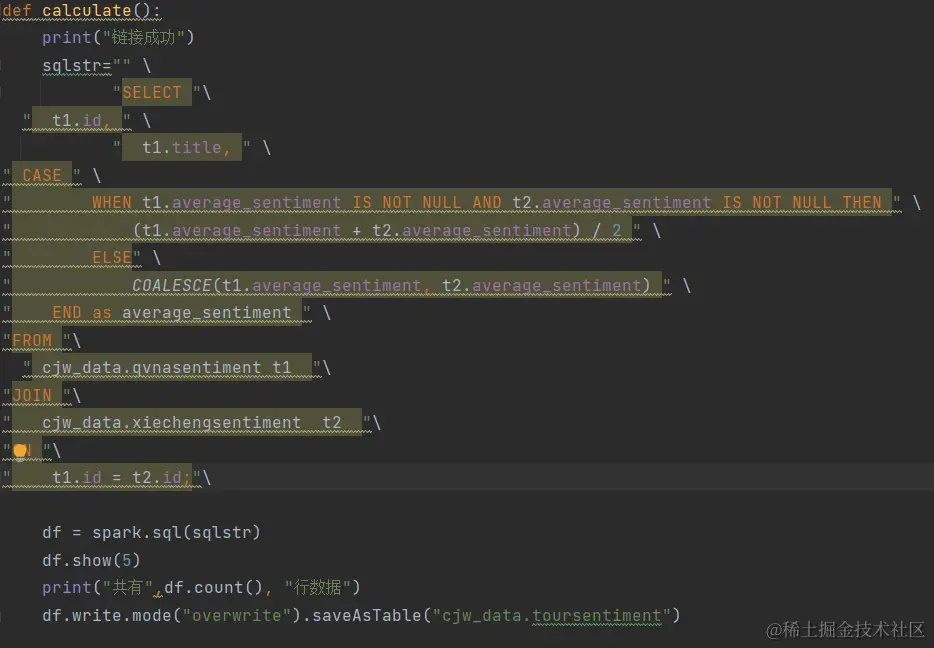This screenshot has height=648, width=934.
Task: Click the 'df.show(5)' call
Action: [91, 560]
